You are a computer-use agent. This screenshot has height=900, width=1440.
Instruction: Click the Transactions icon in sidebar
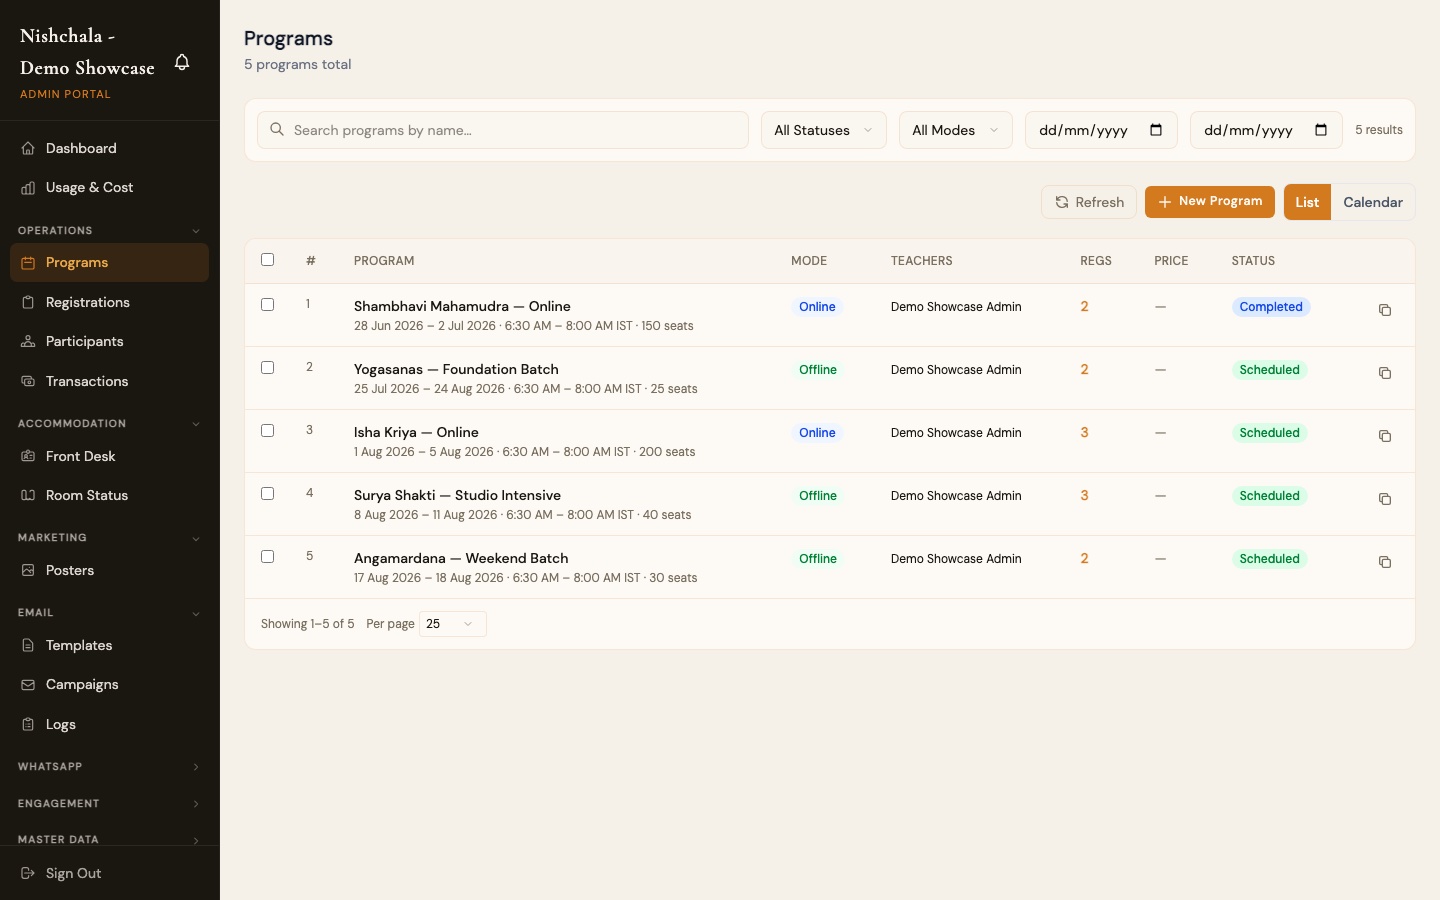click(x=28, y=381)
